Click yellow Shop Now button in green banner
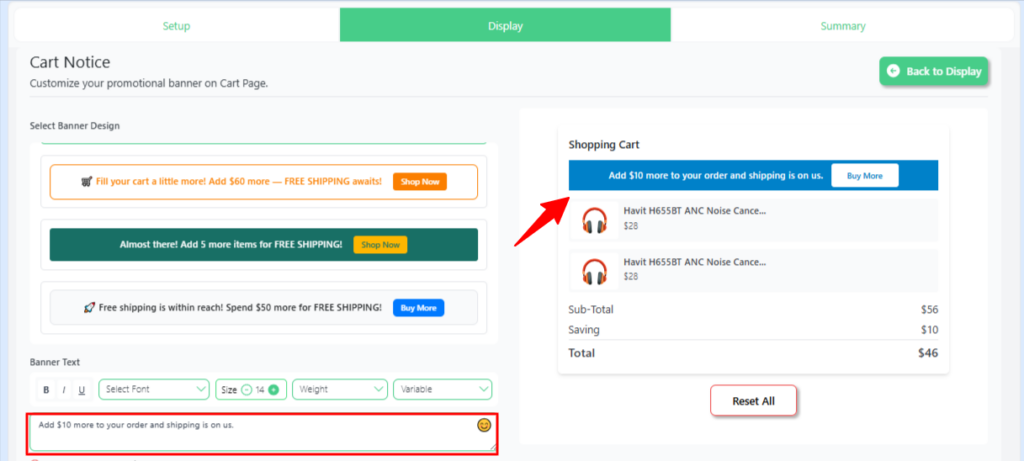Viewport: 1024px width, 461px height. pyautogui.click(x=380, y=245)
